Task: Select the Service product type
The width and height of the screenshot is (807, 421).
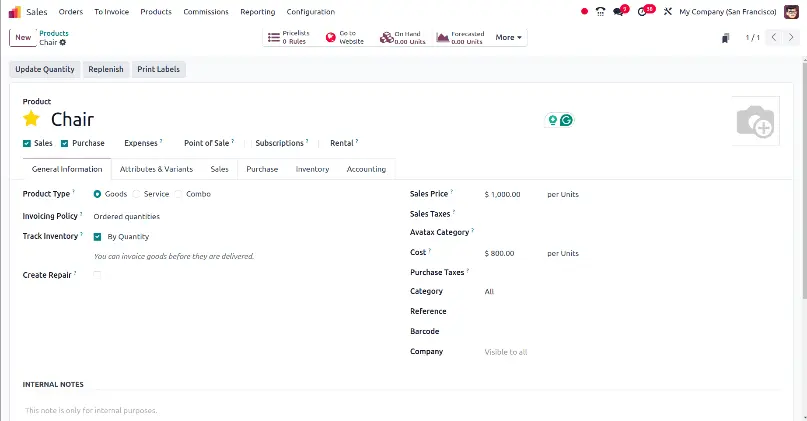Action: pos(136,194)
